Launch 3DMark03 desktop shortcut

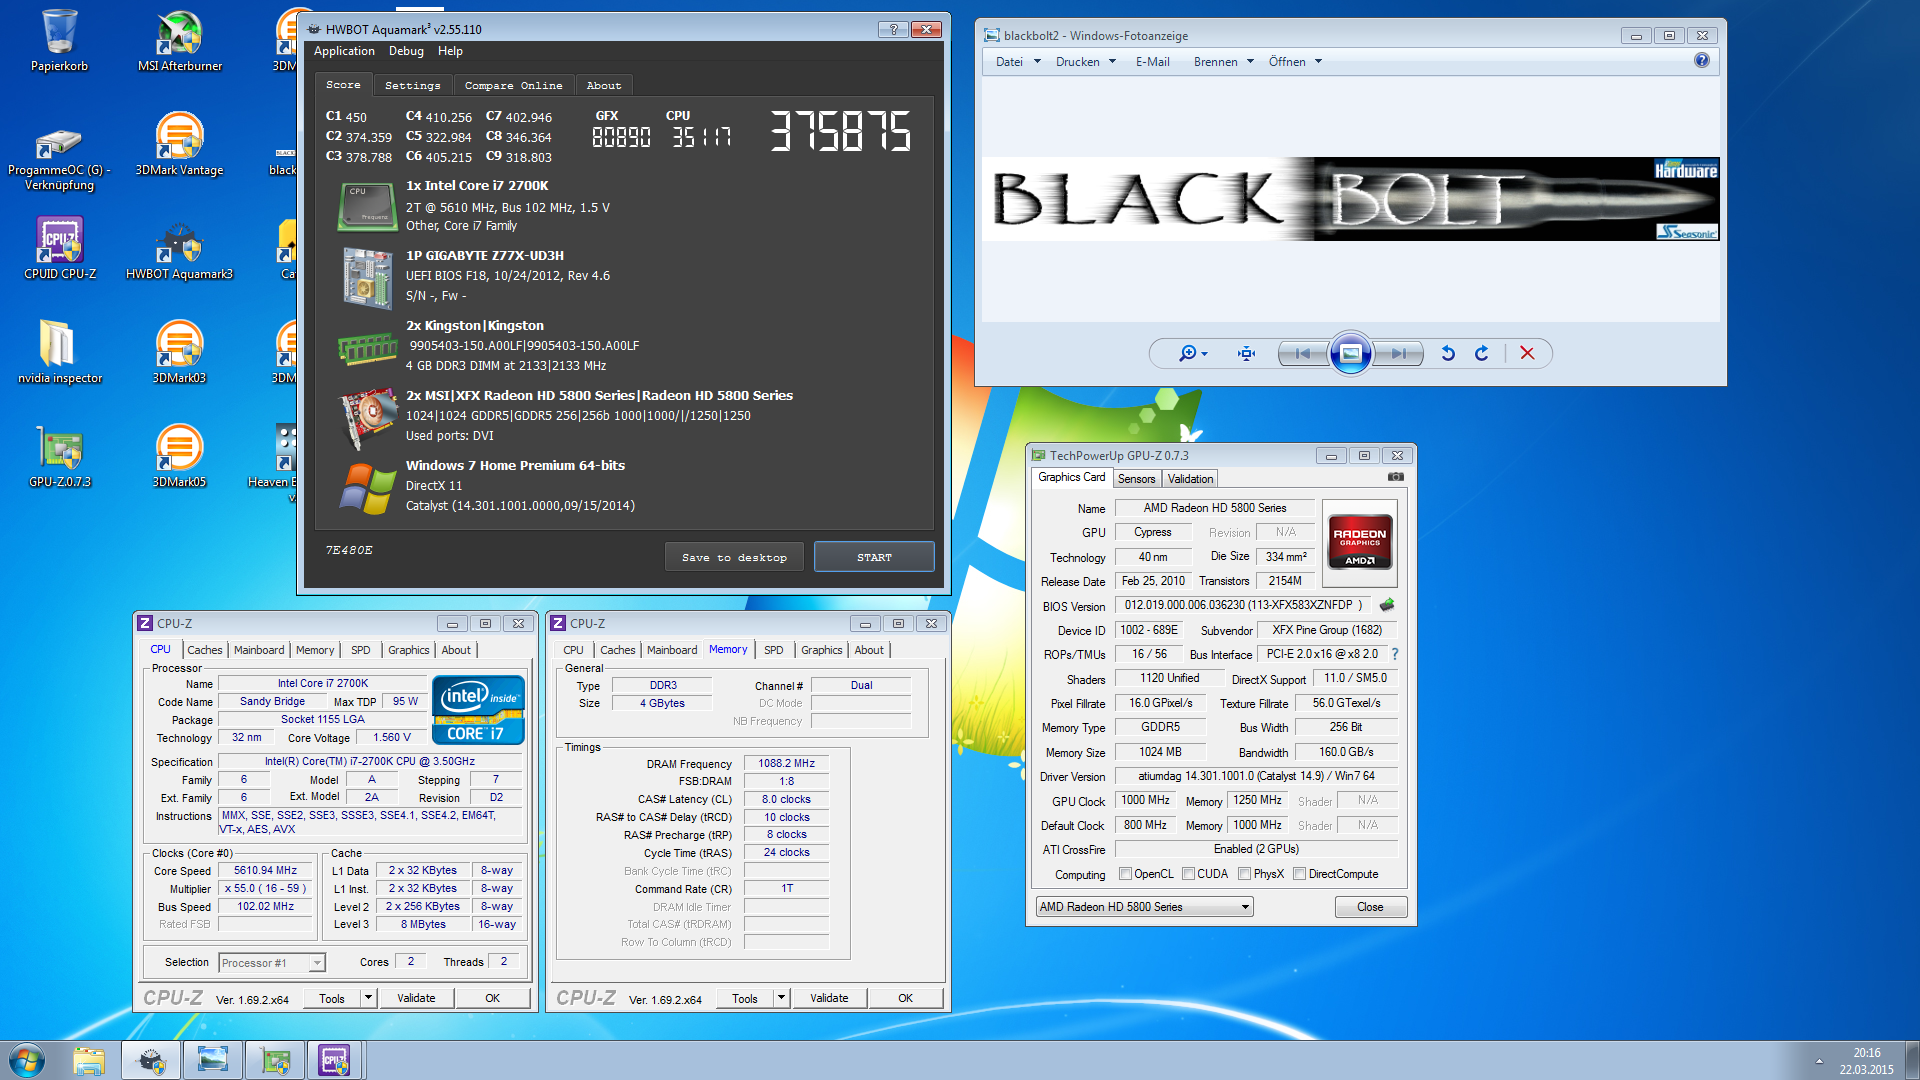[x=180, y=352]
